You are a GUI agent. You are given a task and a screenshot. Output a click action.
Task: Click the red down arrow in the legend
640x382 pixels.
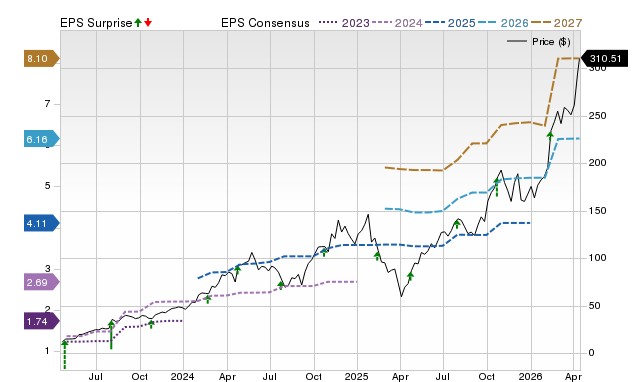pyautogui.click(x=148, y=23)
